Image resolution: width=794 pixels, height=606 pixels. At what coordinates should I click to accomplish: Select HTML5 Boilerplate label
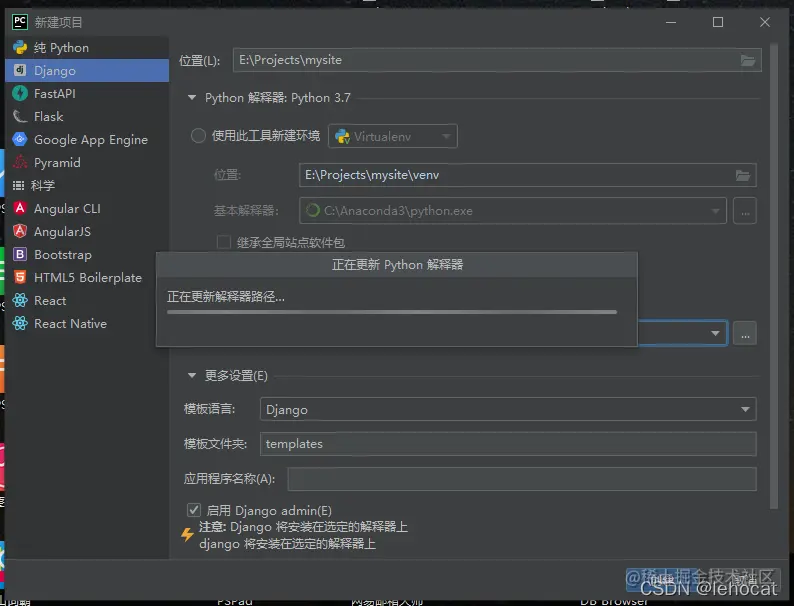point(88,277)
